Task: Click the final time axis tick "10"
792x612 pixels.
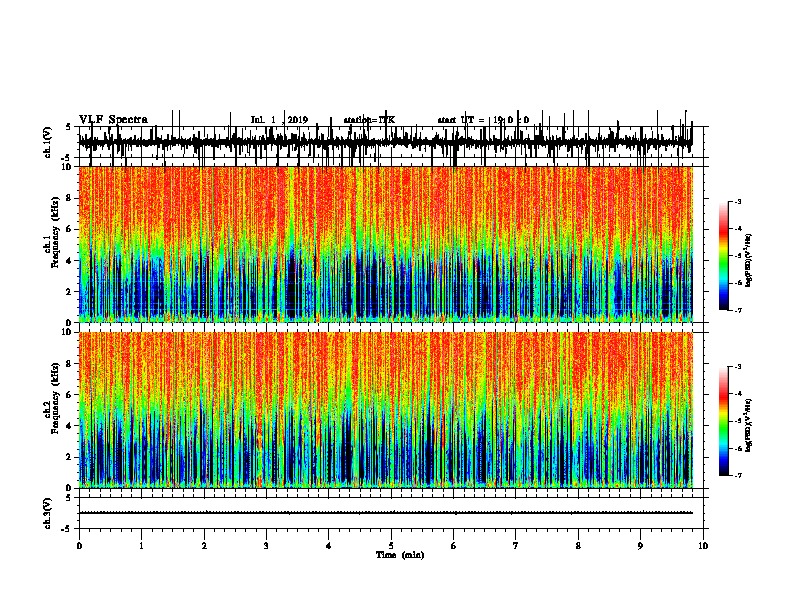Action: pos(703,546)
